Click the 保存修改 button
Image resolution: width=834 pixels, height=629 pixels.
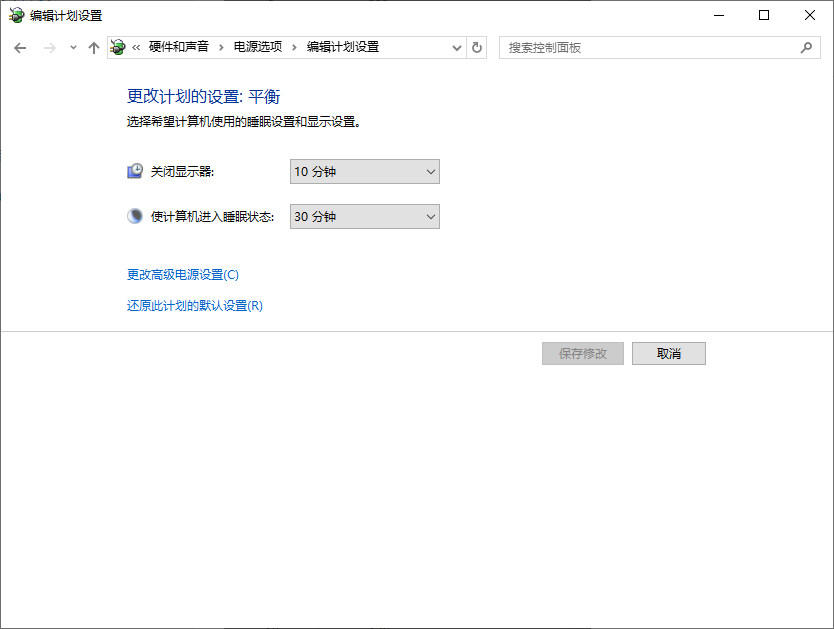582,353
